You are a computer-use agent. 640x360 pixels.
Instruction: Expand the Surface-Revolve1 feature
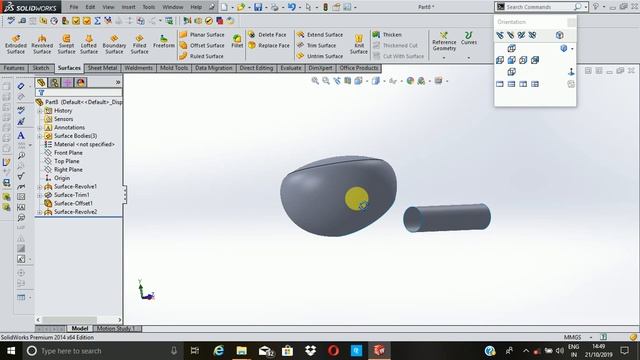coord(40,187)
